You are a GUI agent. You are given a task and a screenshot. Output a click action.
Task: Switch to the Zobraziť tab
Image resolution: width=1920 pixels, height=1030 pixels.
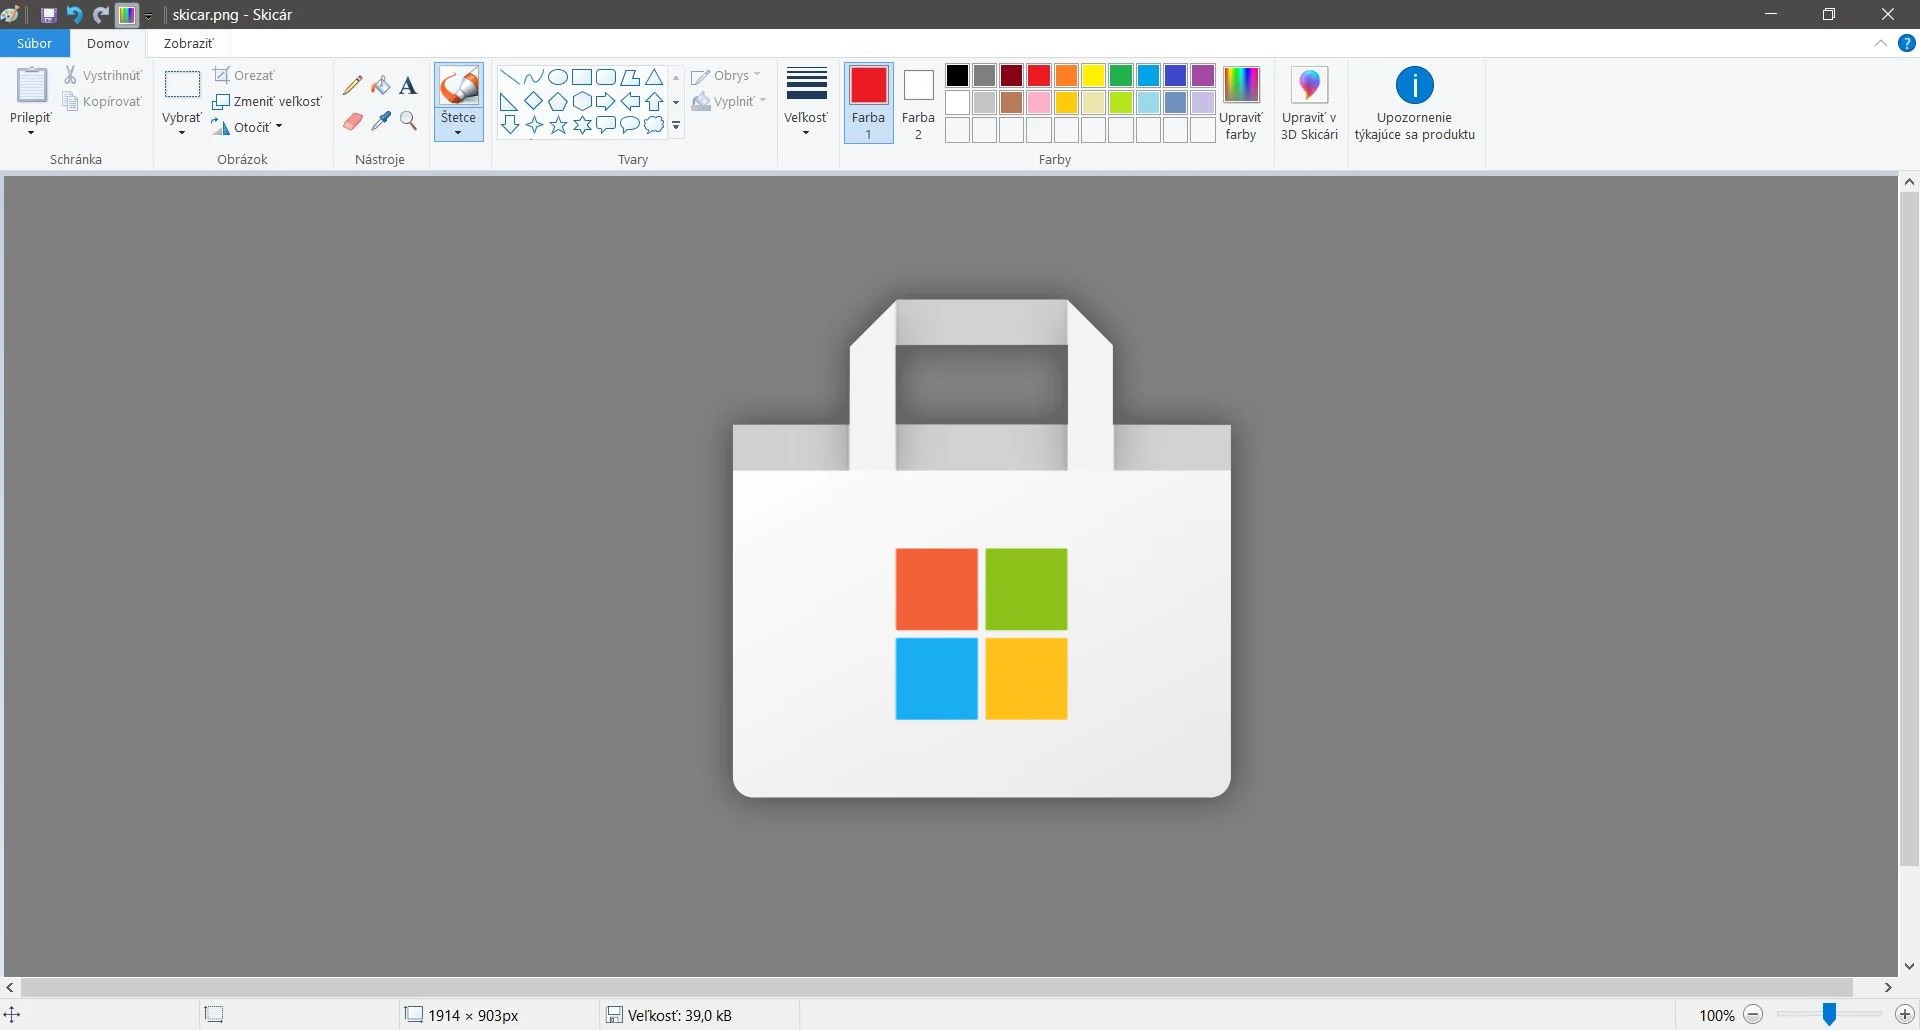click(188, 44)
